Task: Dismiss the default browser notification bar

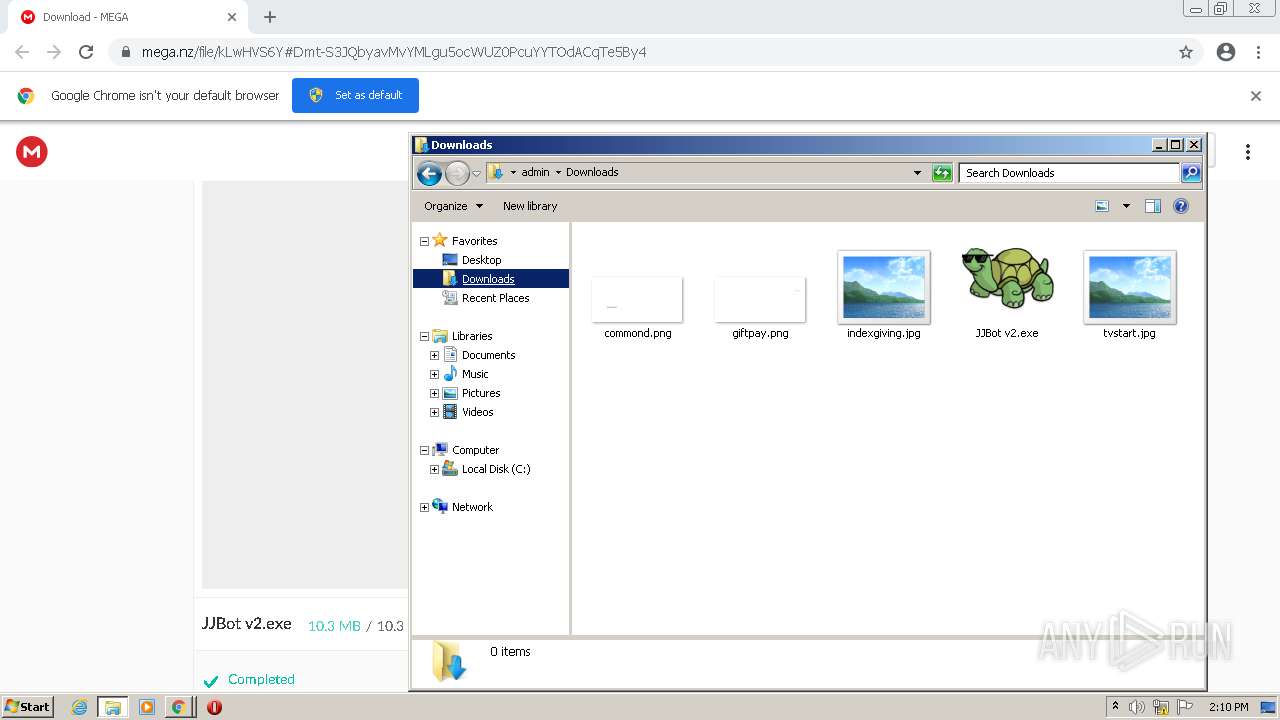Action: [1256, 96]
